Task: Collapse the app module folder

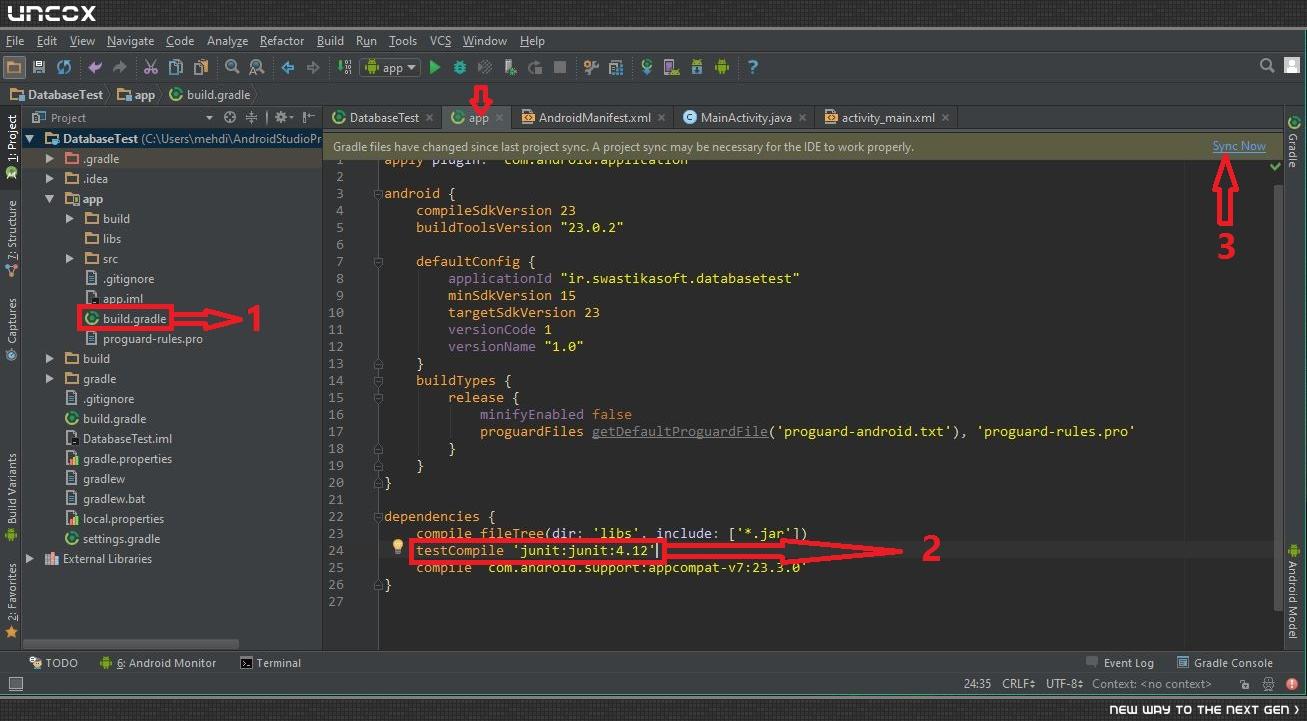Action: pyautogui.click(x=50, y=199)
